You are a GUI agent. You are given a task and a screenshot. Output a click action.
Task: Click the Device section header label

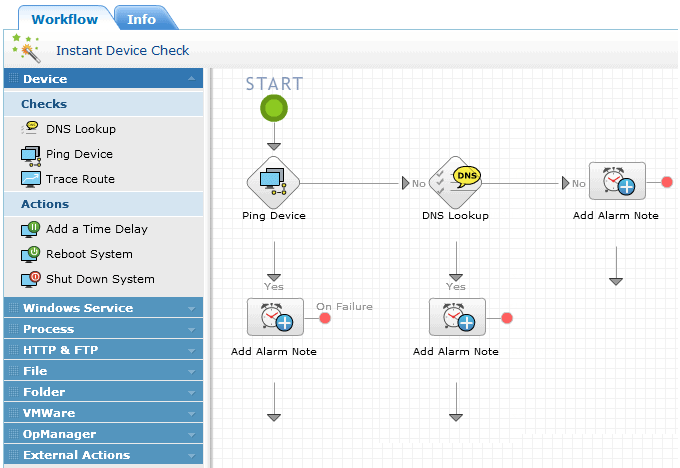[x=45, y=79]
